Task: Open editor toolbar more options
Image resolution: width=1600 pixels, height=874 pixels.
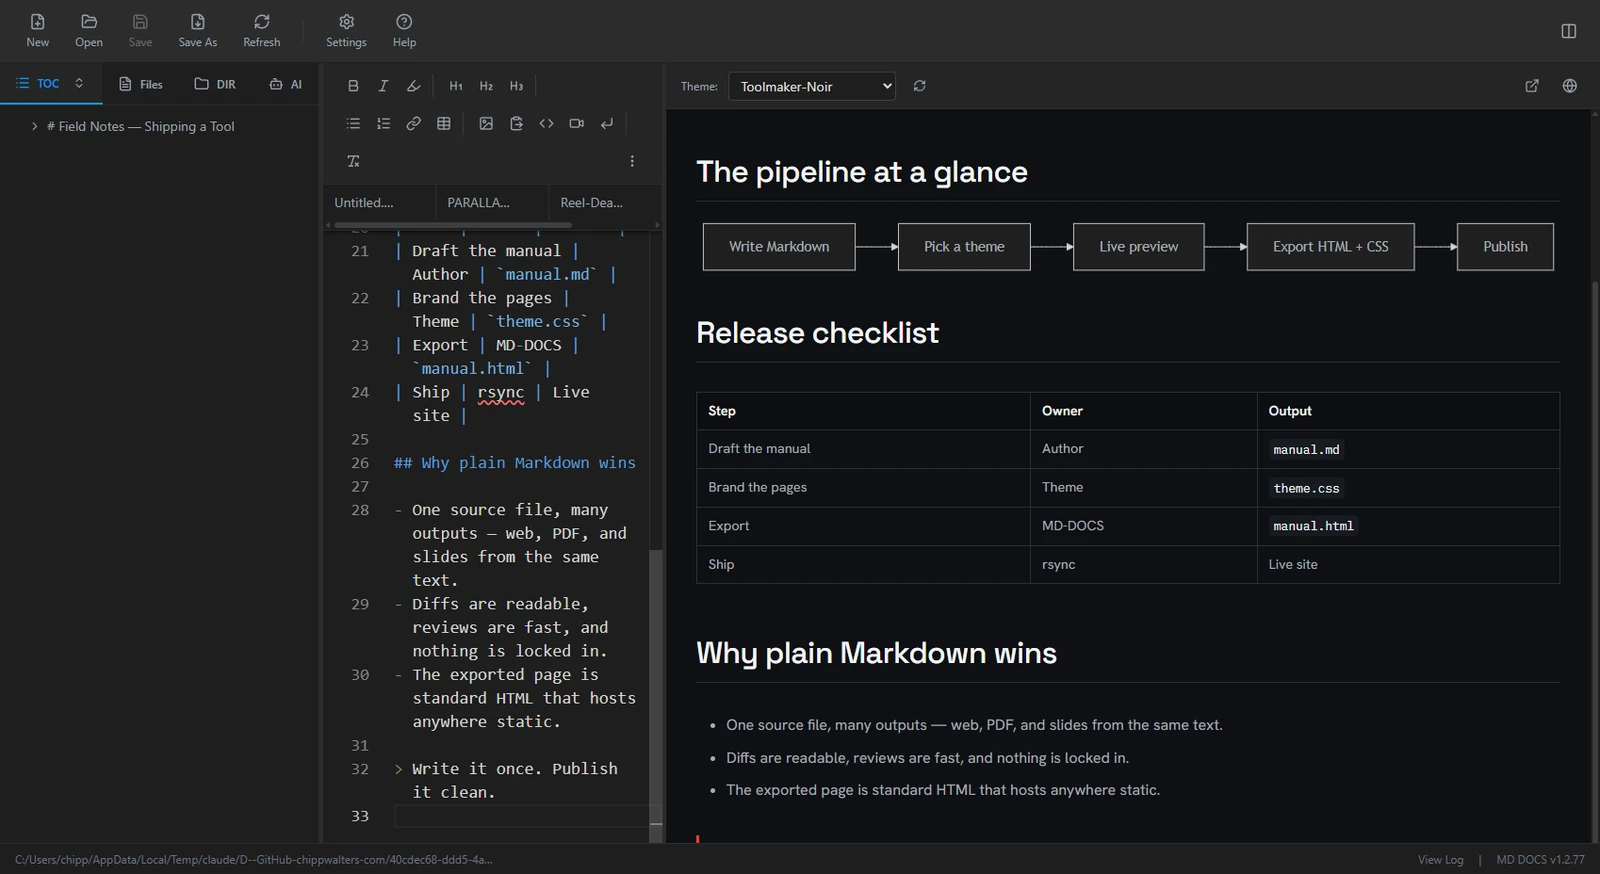Action: (x=632, y=161)
